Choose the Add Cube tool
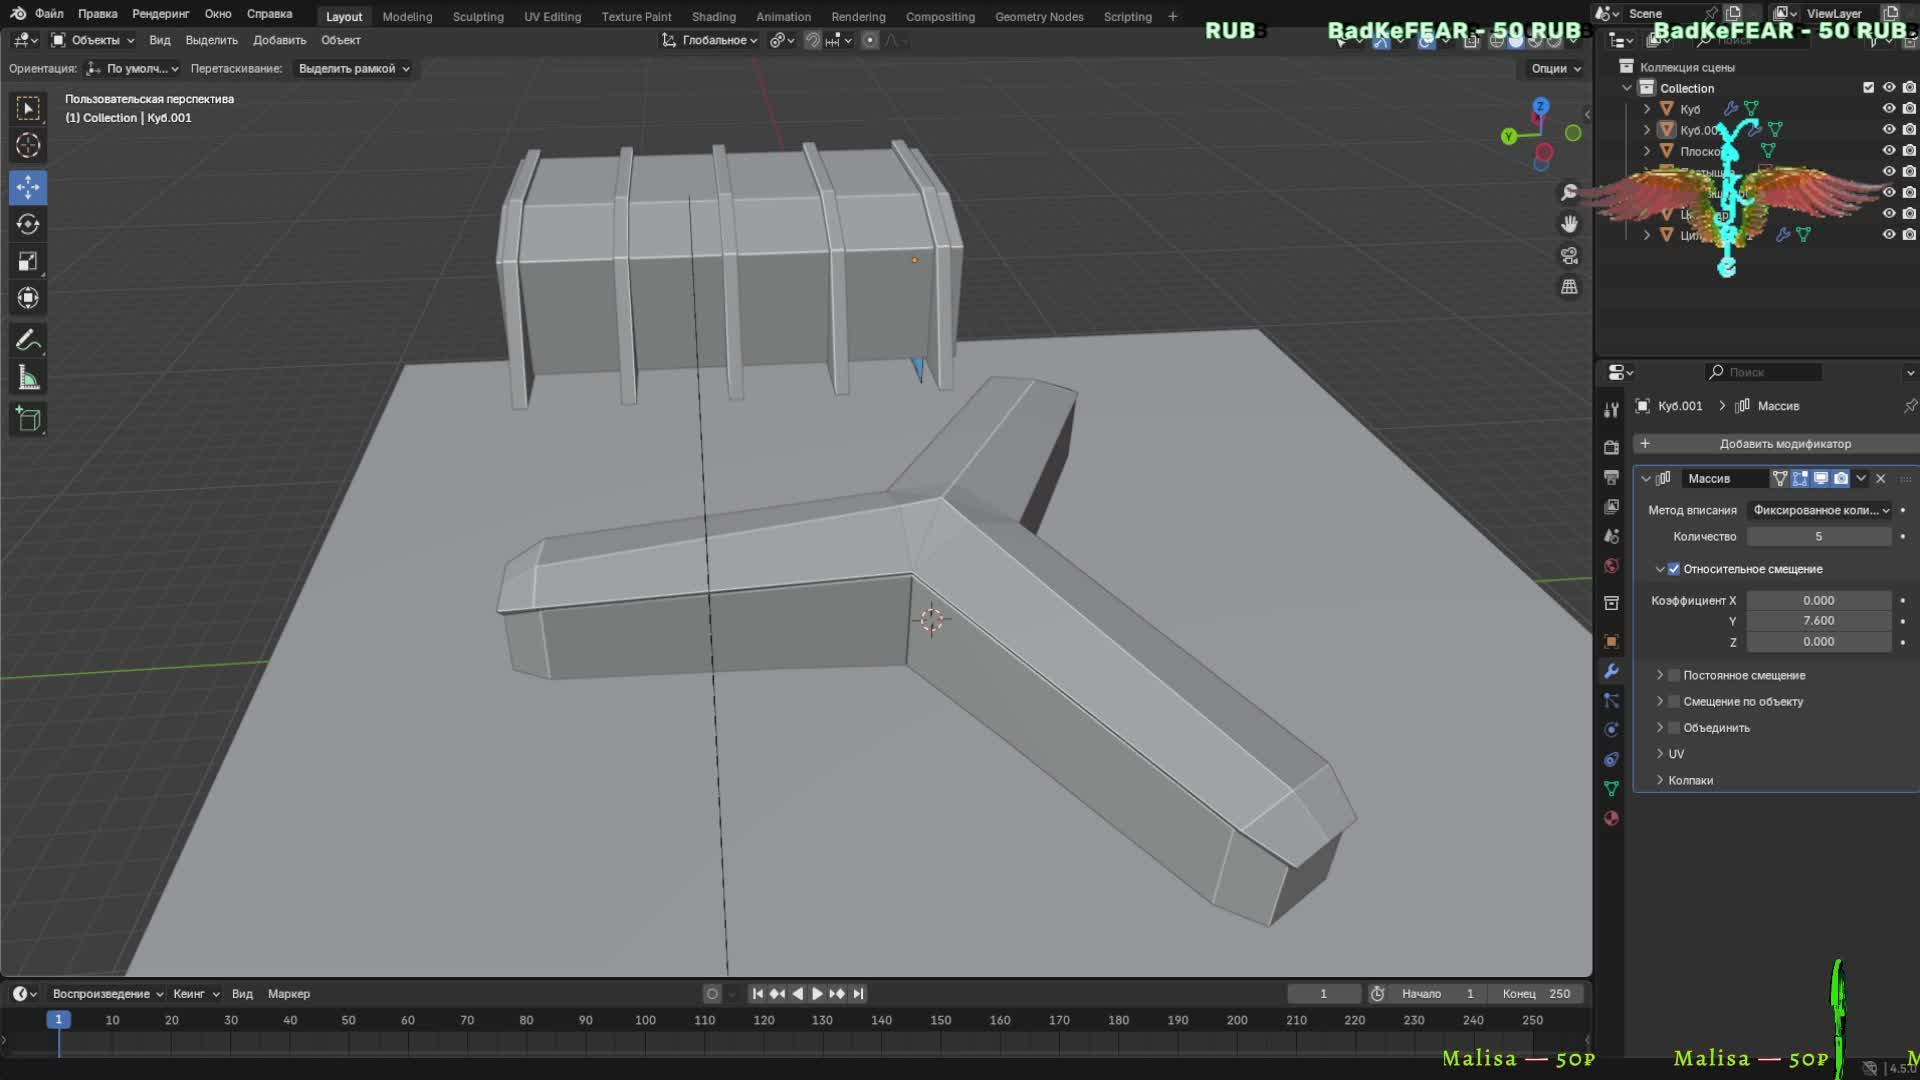The height and width of the screenshot is (1080, 1920). 28,419
